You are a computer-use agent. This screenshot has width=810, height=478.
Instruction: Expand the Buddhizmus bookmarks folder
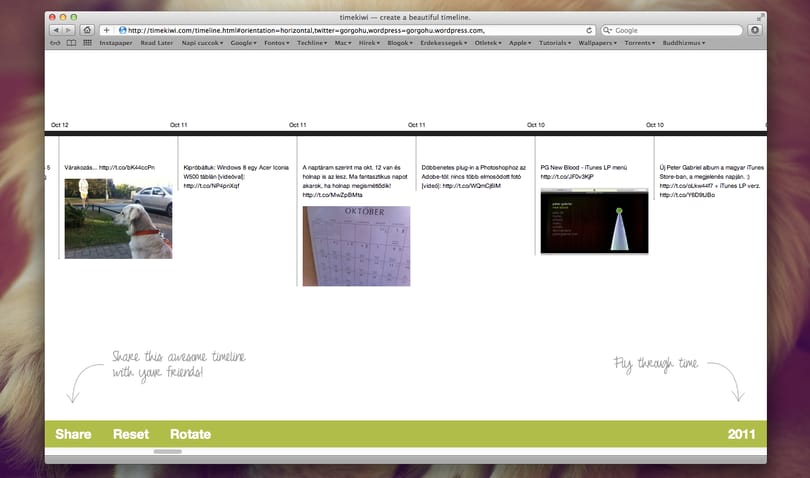[683, 43]
